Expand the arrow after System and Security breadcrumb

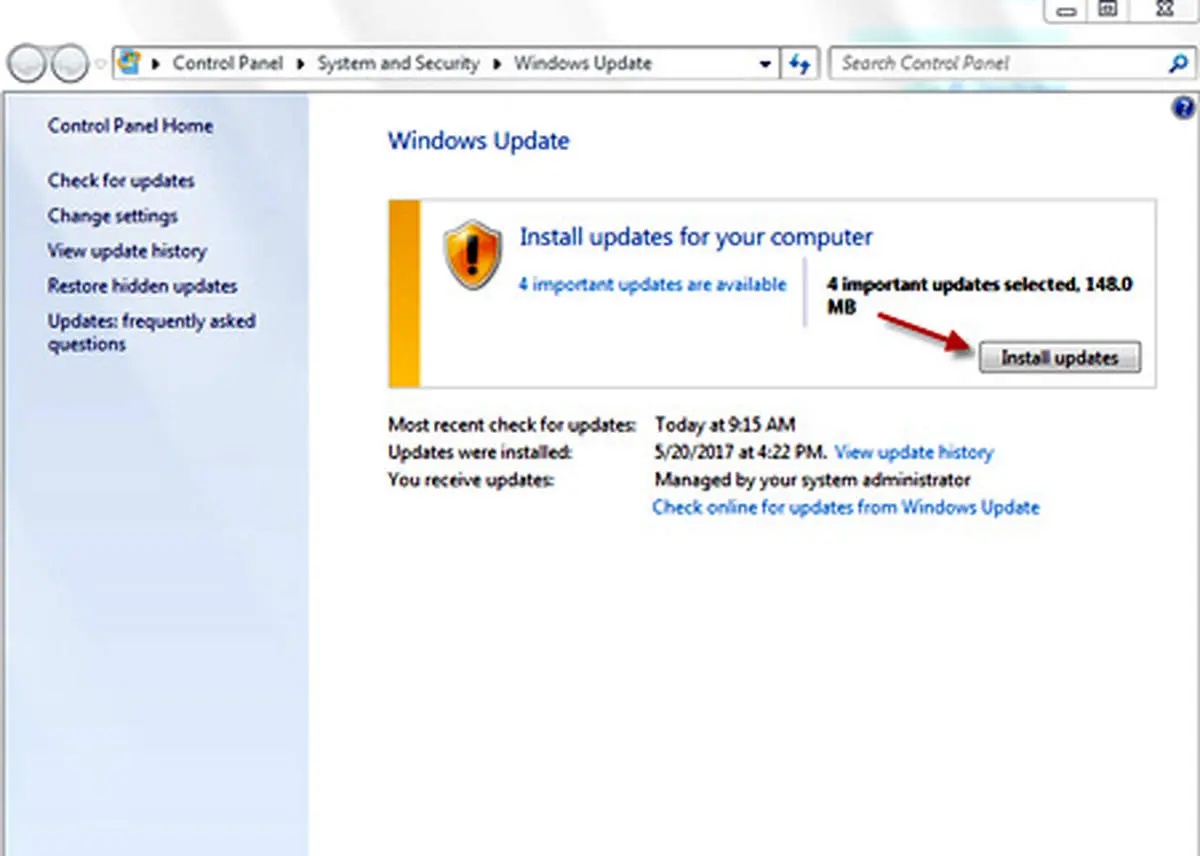[496, 64]
